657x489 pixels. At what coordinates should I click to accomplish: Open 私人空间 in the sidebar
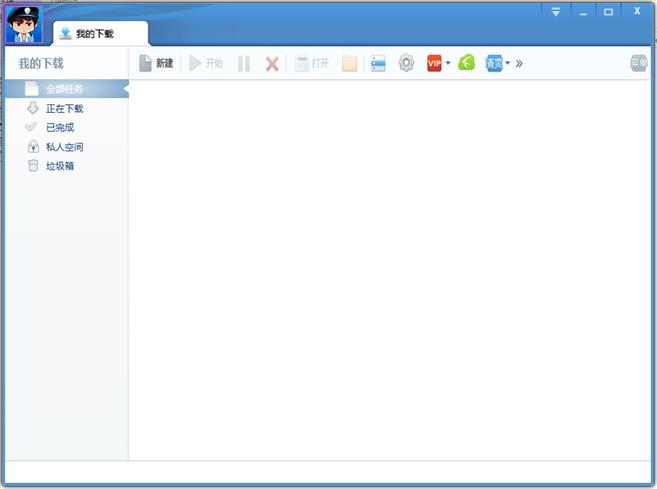[x=67, y=147]
